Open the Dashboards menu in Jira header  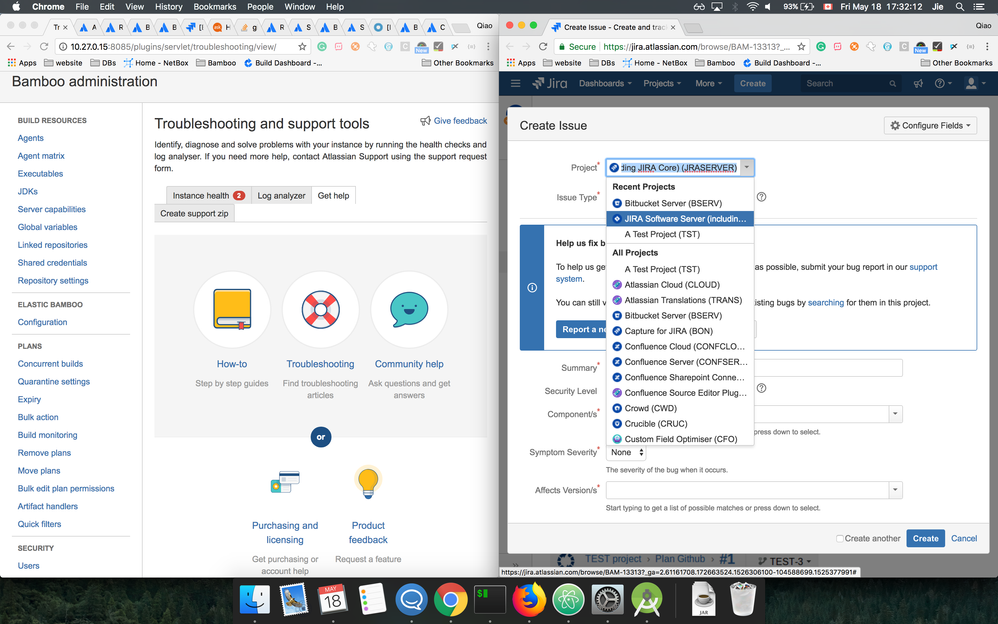[x=605, y=83]
